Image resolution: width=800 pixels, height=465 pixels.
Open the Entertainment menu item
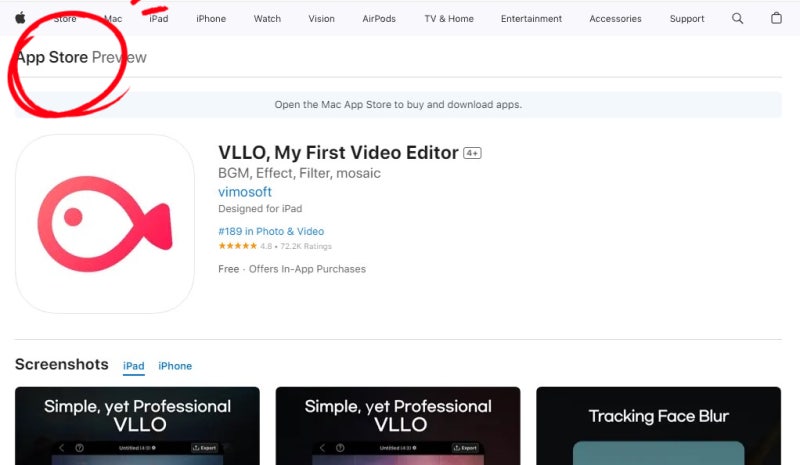[x=531, y=18]
